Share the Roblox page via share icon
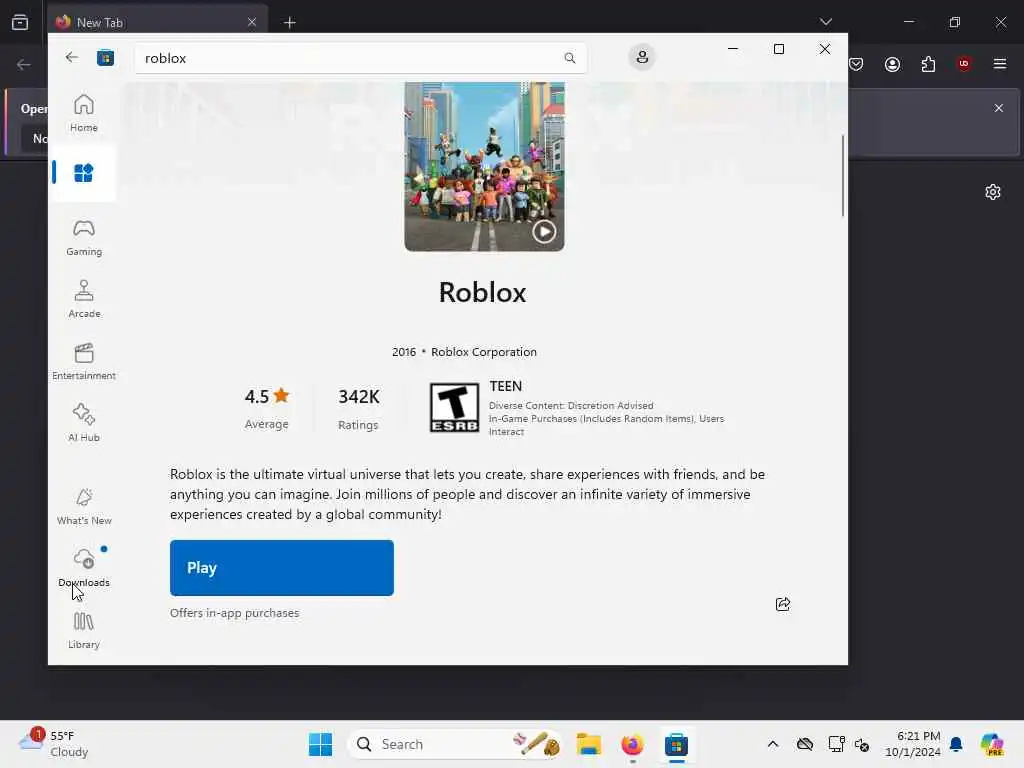This screenshot has width=1024, height=768. [782, 604]
